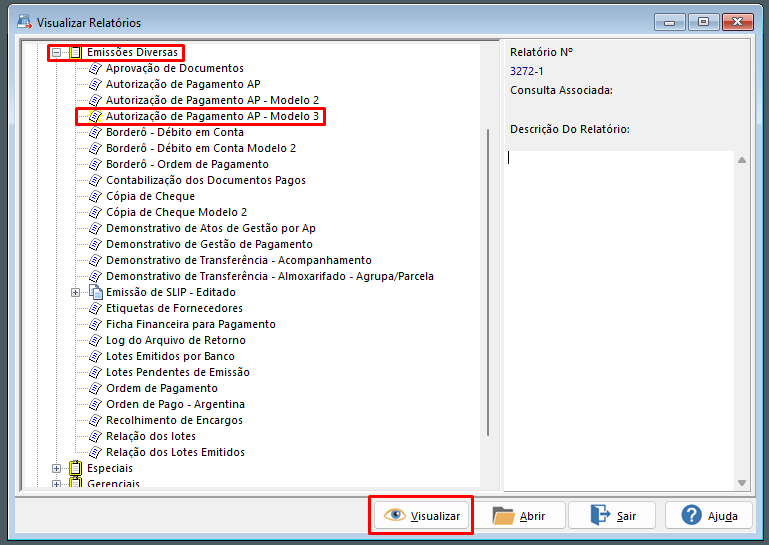The image size is (769, 545).
Task: Collapse the Emissões Diversas tree node
Action: coord(57,52)
